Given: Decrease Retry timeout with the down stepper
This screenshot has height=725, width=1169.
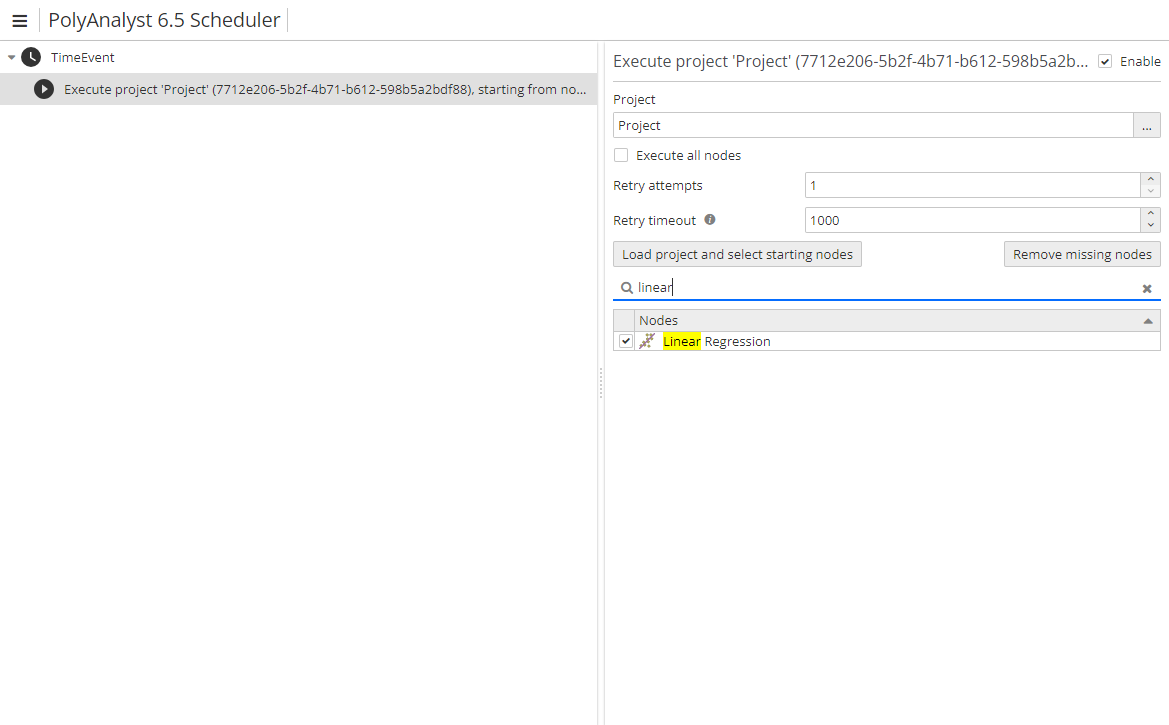Looking at the screenshot, I should pos(1150,225).
